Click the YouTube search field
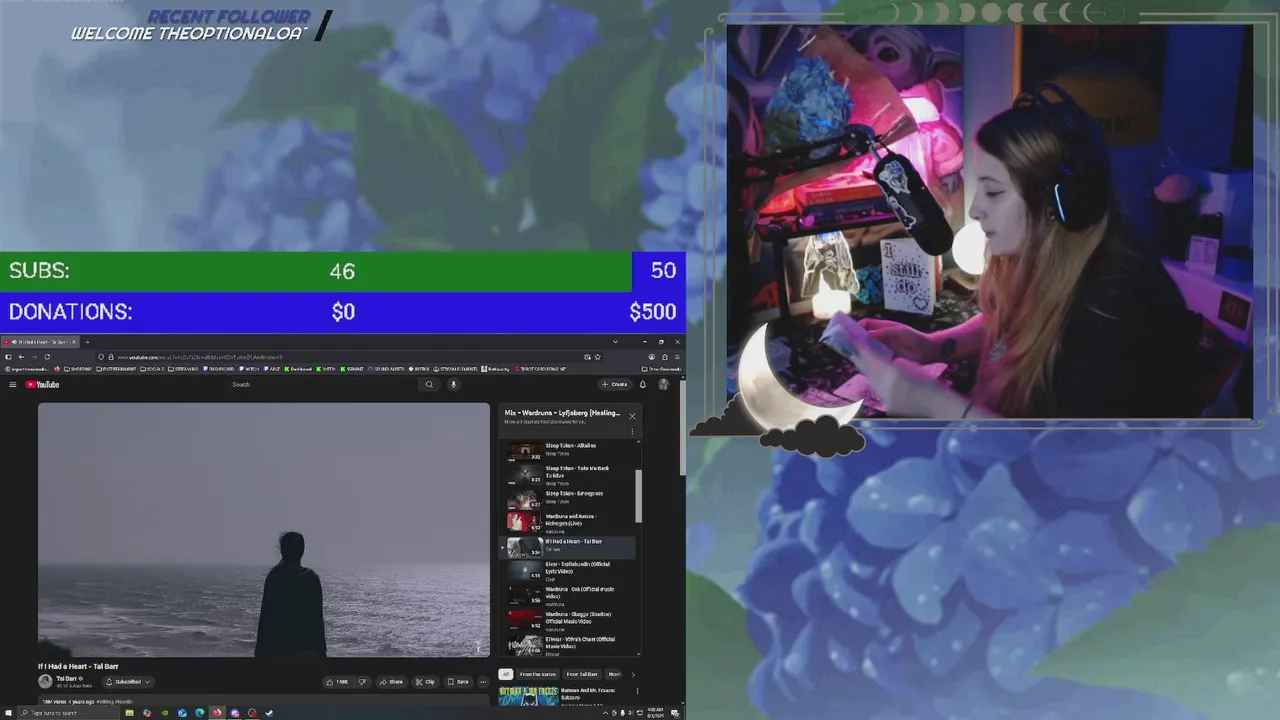Screen dimensions: 1280x720 320,385
